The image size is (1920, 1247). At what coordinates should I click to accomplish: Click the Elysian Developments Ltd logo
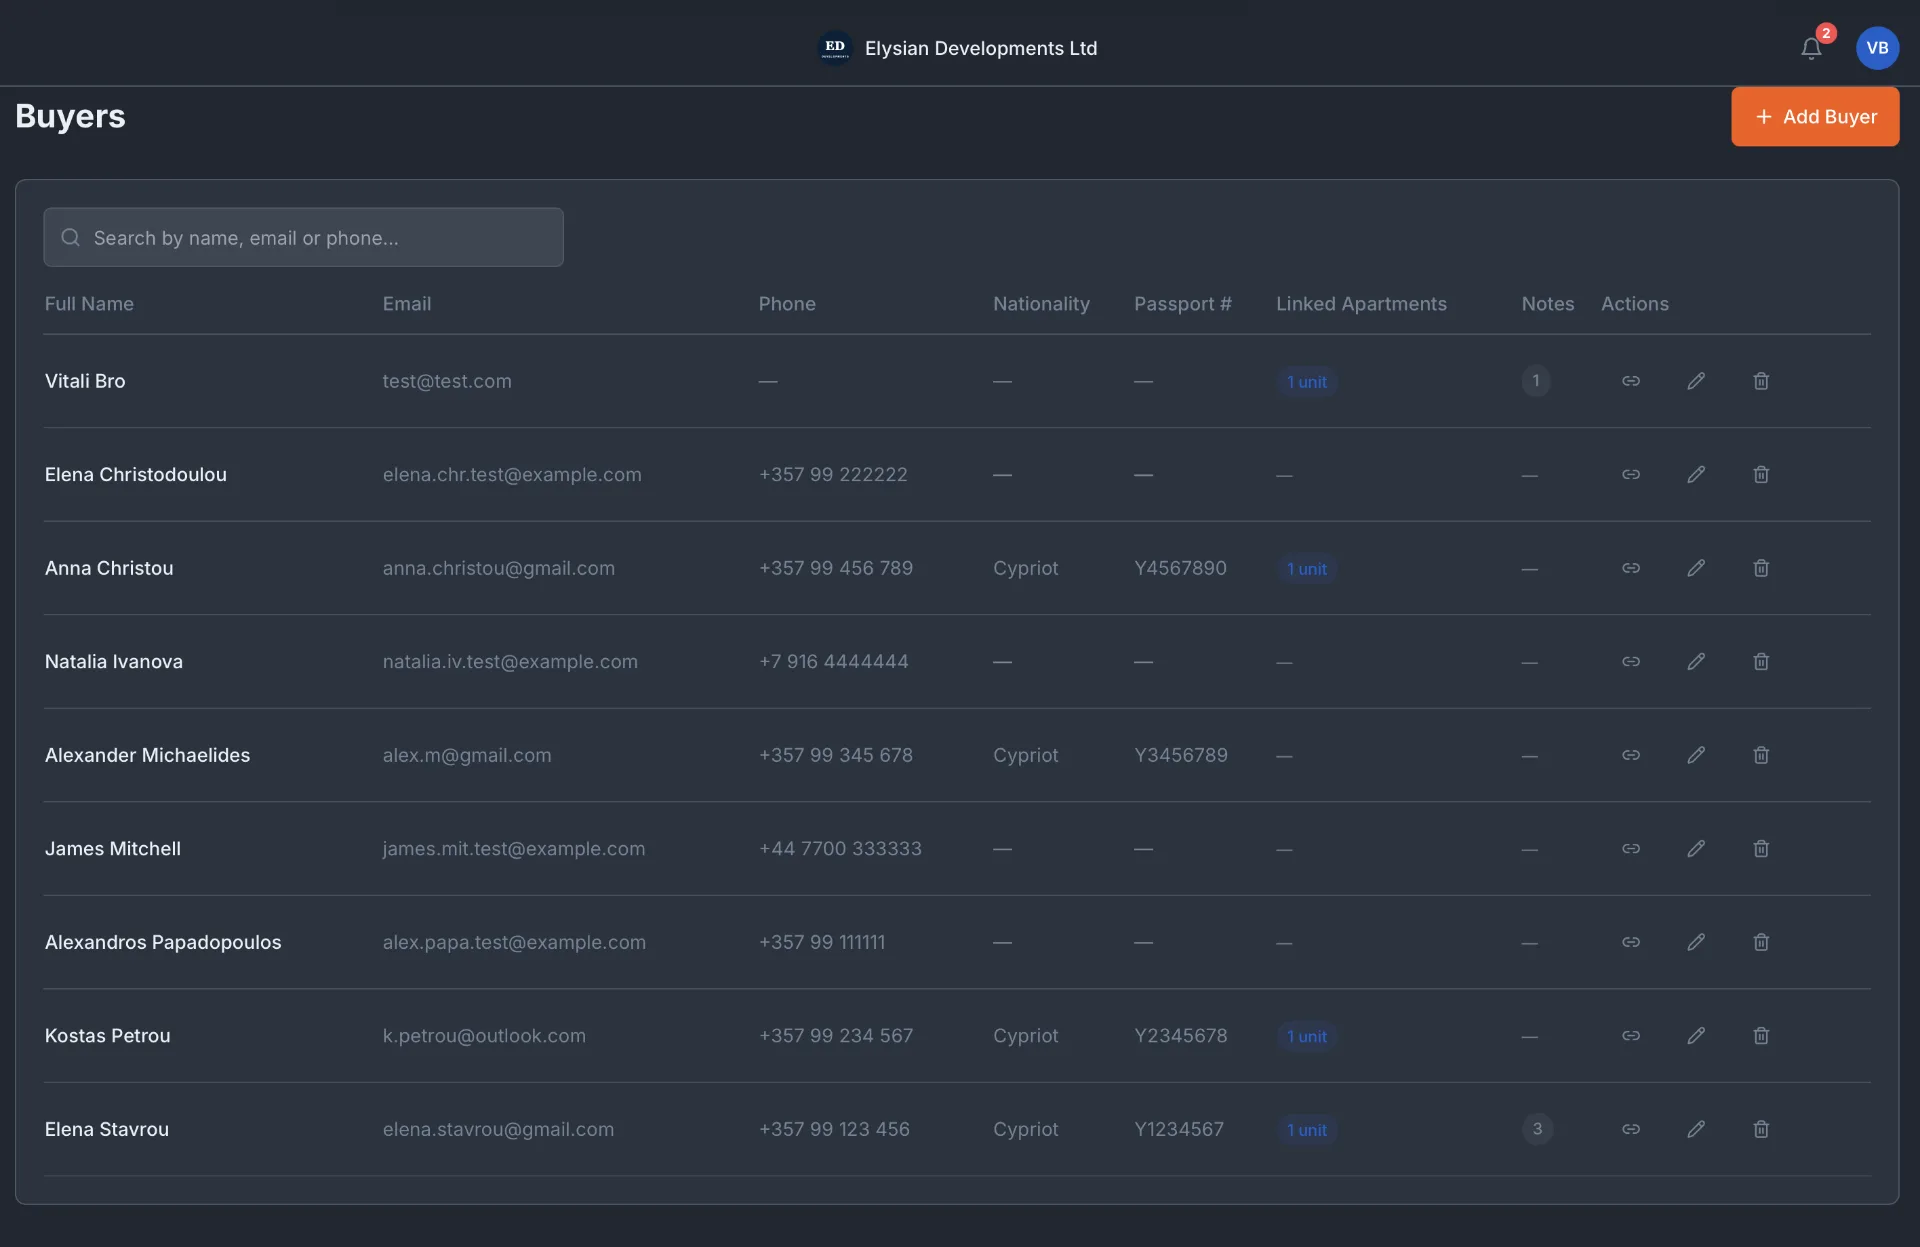coord(834,47)
